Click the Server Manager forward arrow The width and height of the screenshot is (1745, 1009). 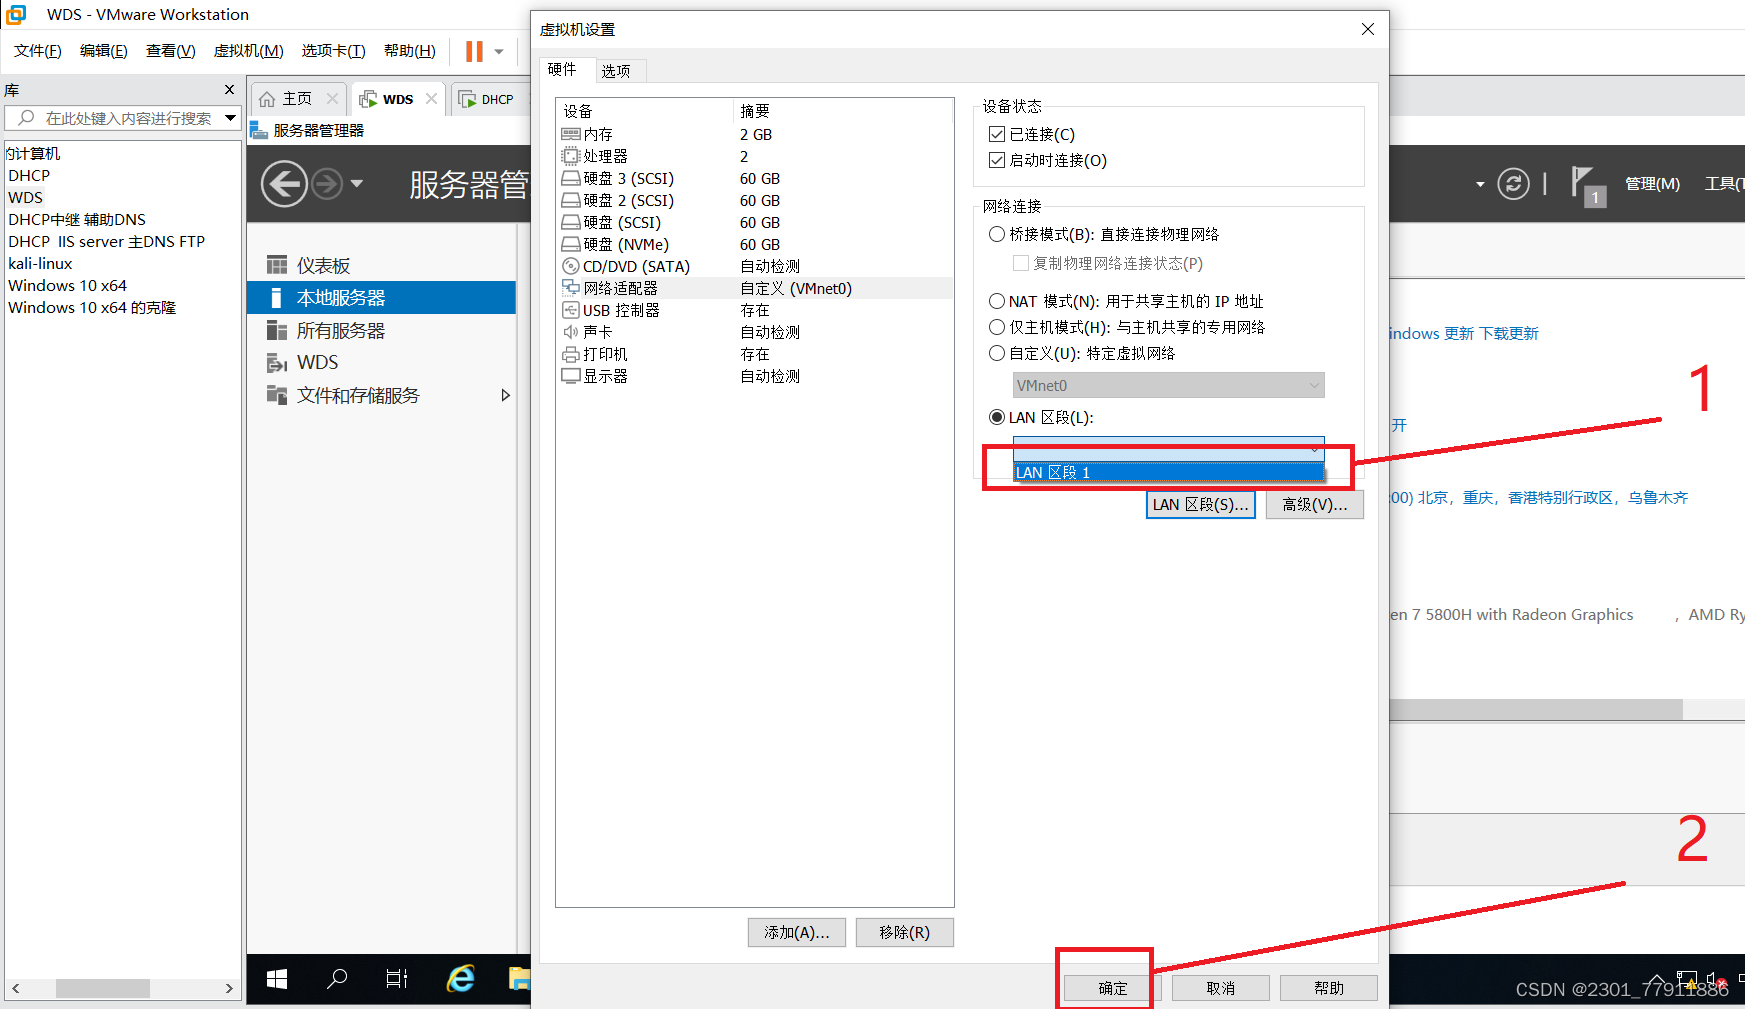(x=327, y=184)
